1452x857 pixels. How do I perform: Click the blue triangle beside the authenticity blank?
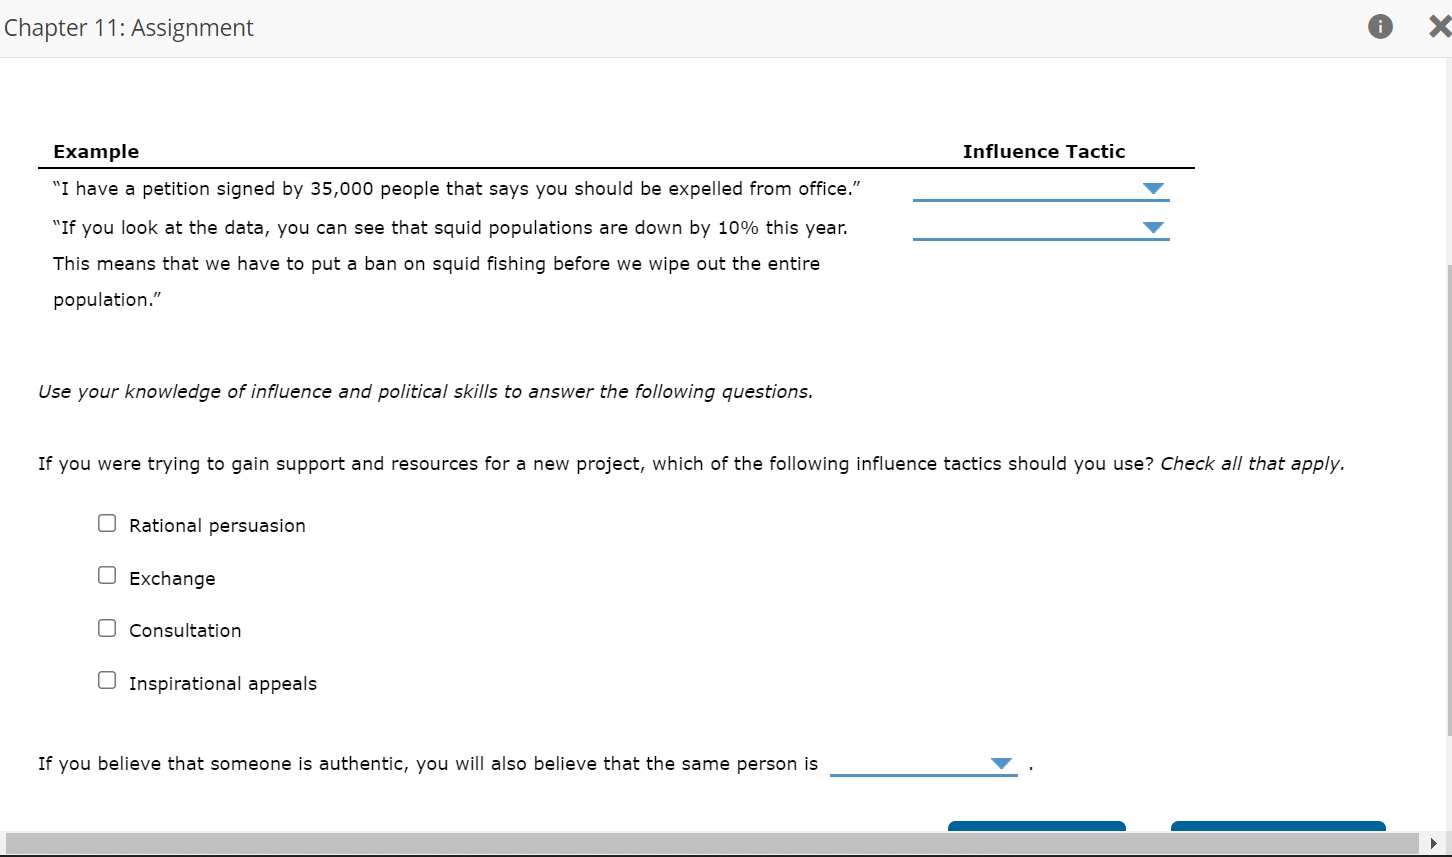[x=1001, y=763]
